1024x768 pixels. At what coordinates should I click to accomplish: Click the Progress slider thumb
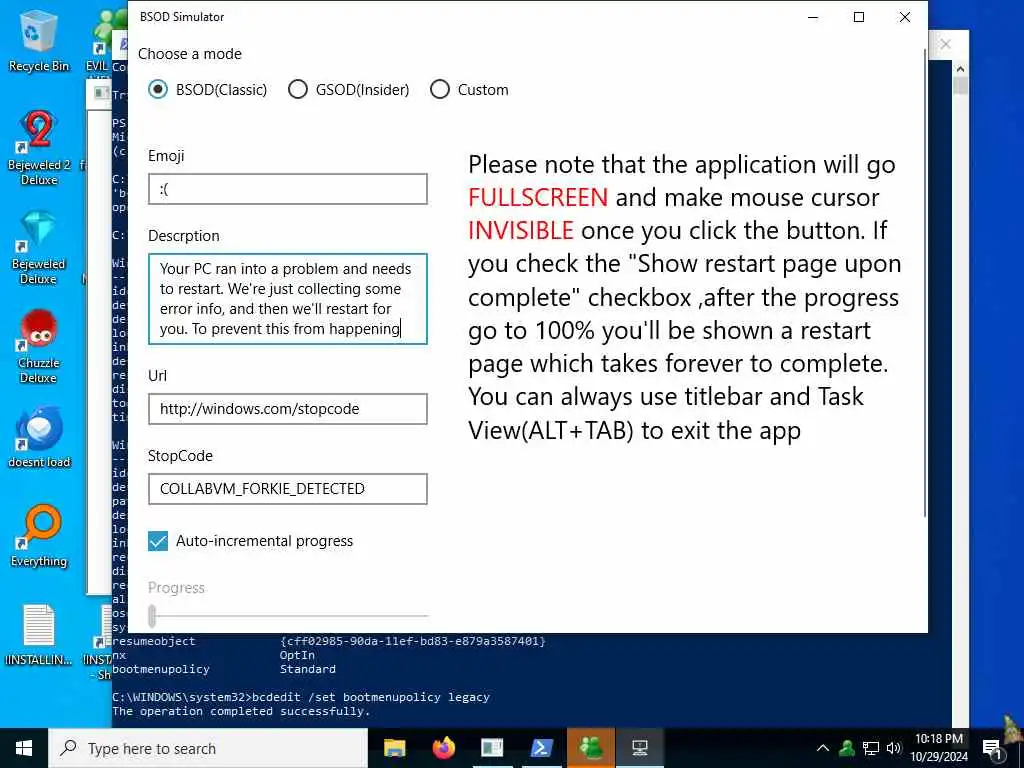[152, 615]
